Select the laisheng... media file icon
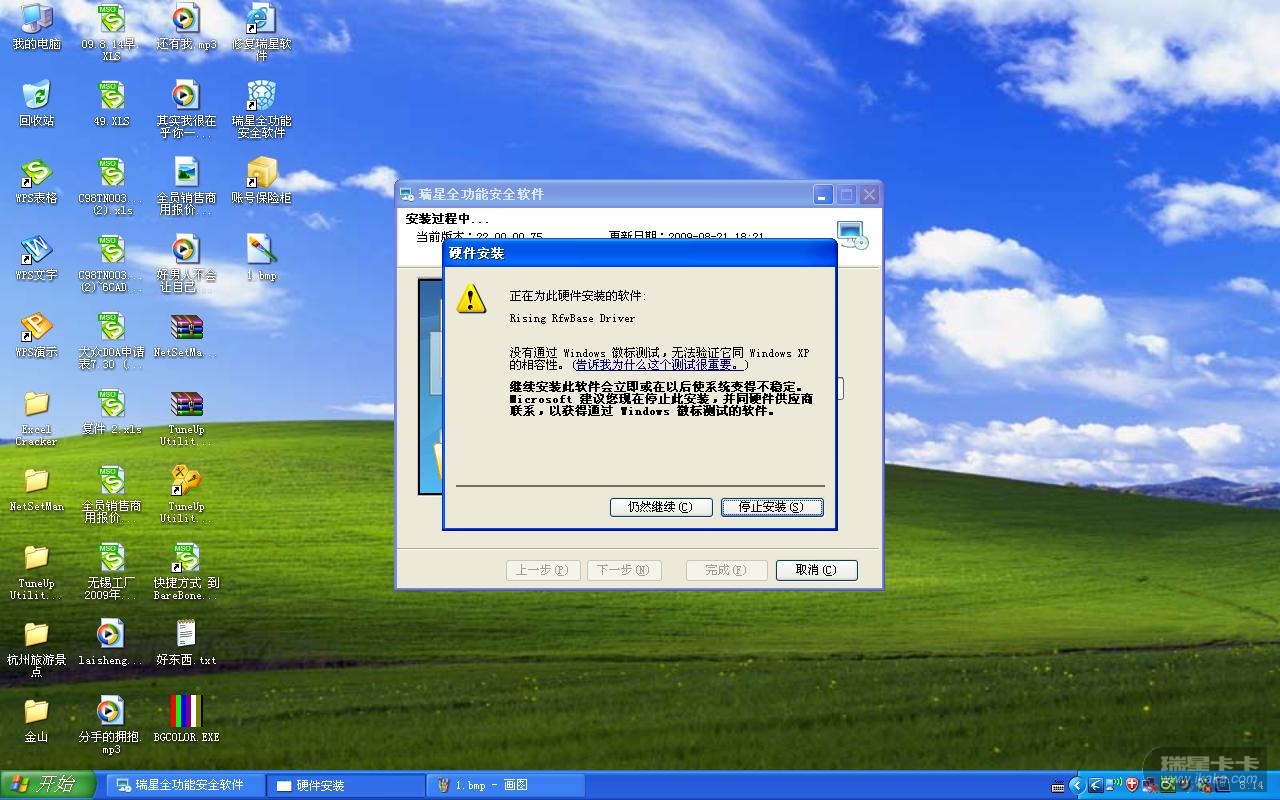Screen dimensions: 1280x800 click(111, 643)
